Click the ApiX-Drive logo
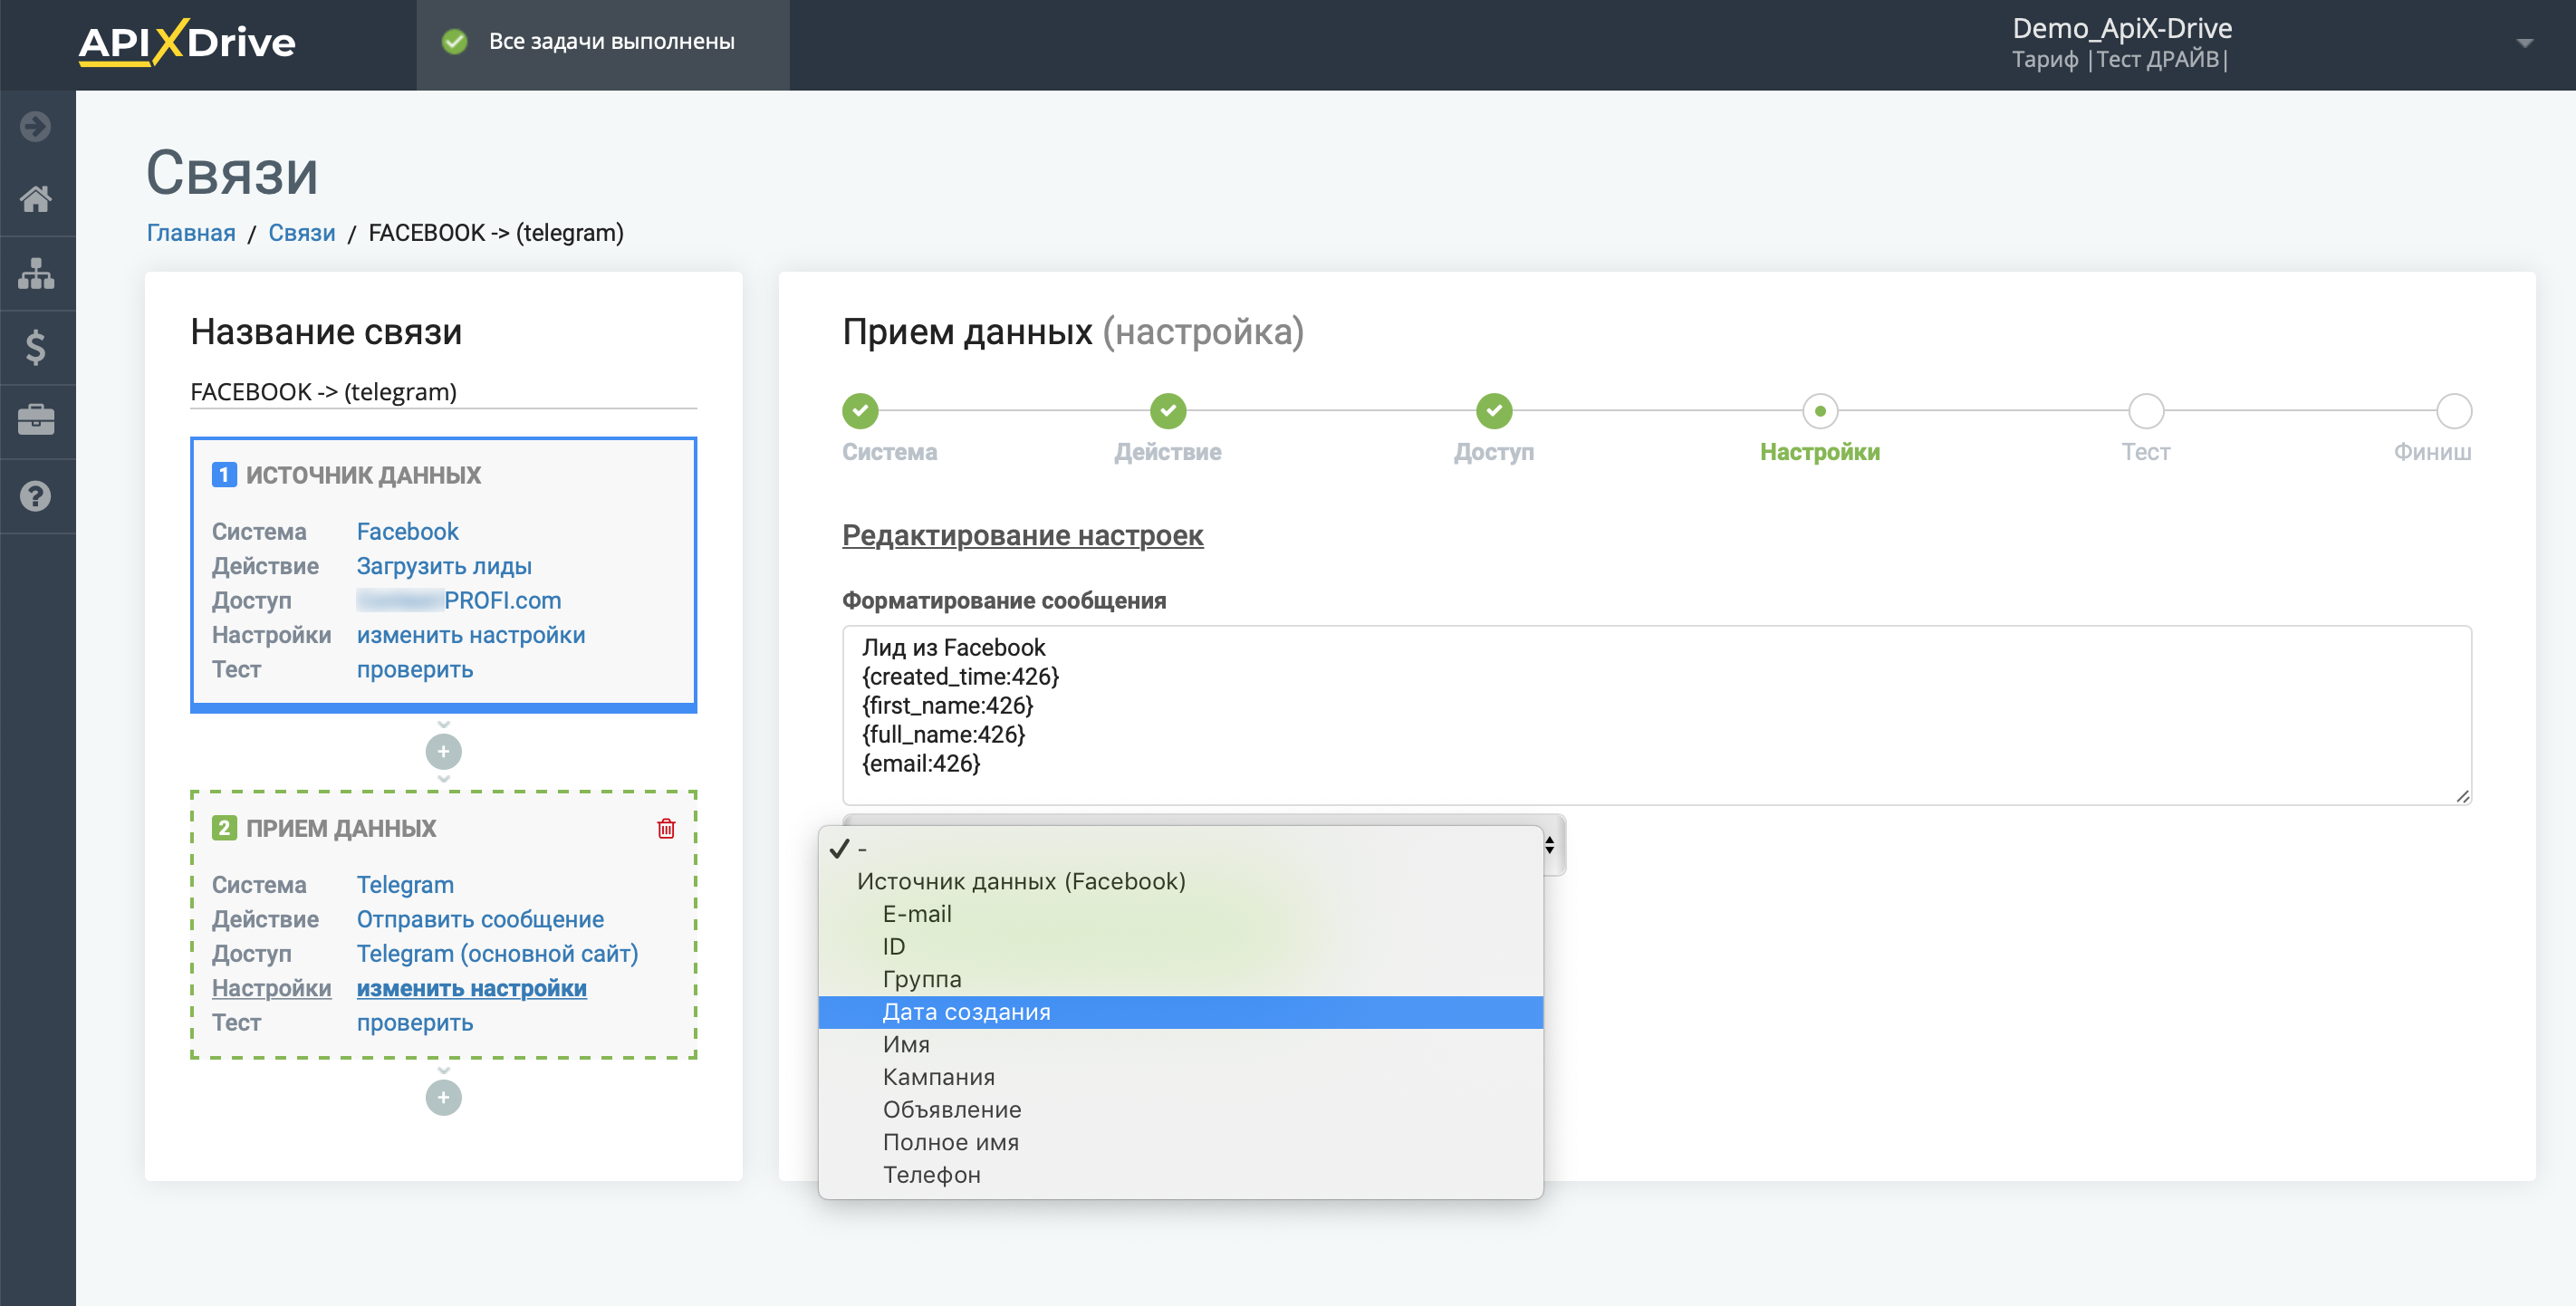The width and height of the screenshot is (2576, 1306). click(x=187, y=42)
